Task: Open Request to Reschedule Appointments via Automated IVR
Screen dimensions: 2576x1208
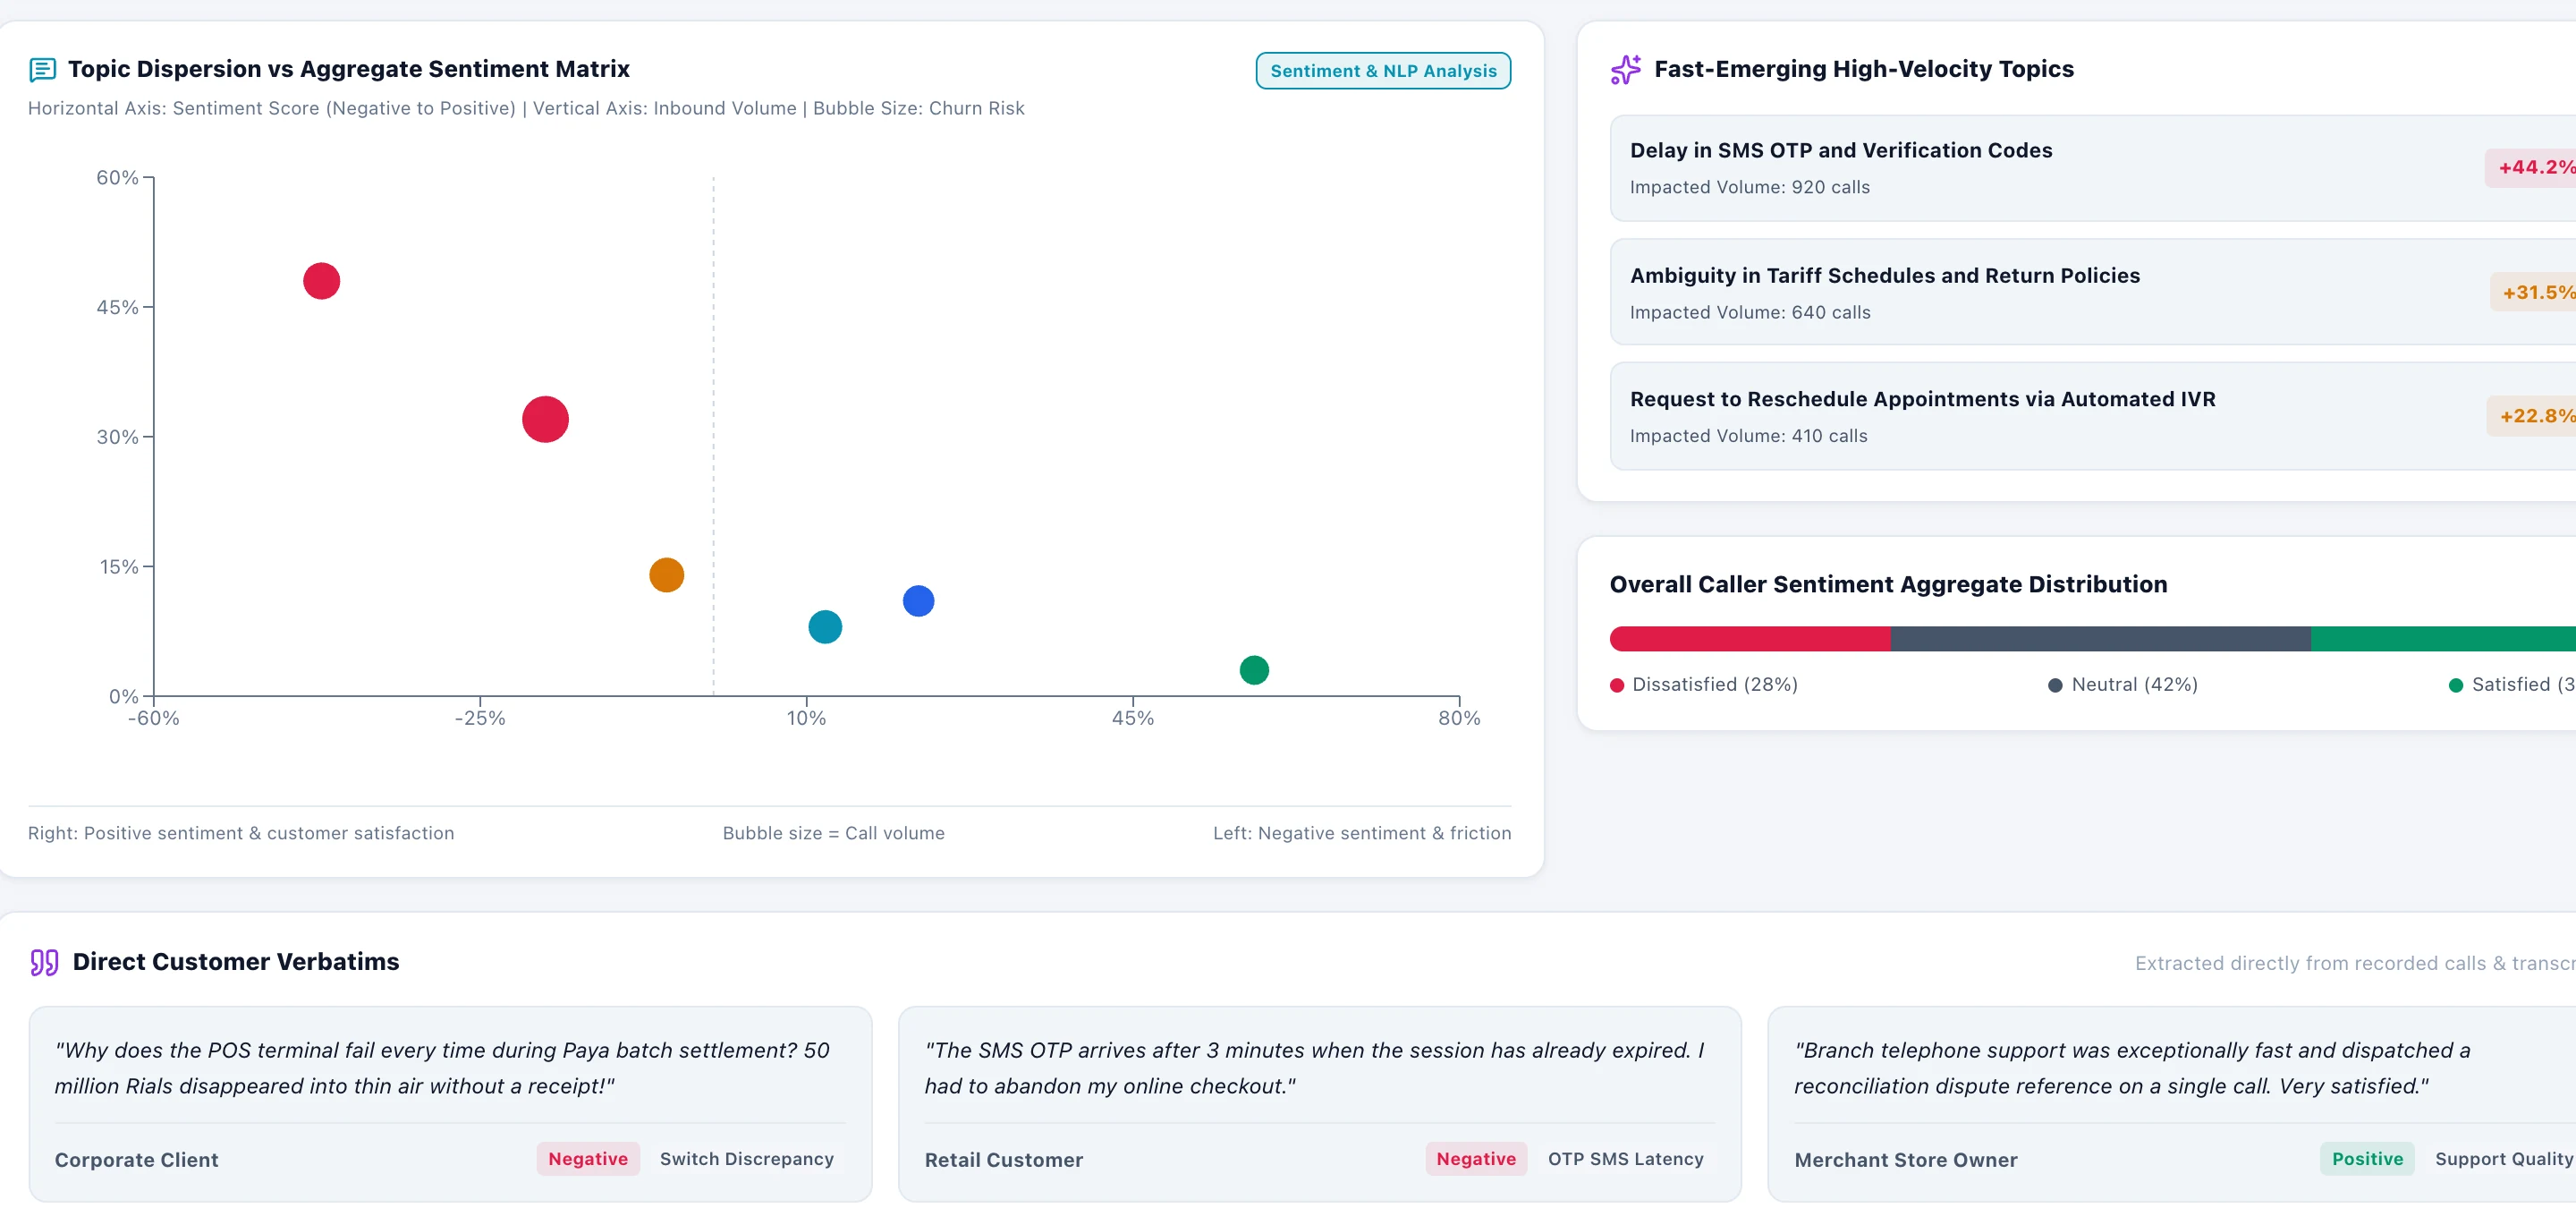Action: [x=2093, y=416]
